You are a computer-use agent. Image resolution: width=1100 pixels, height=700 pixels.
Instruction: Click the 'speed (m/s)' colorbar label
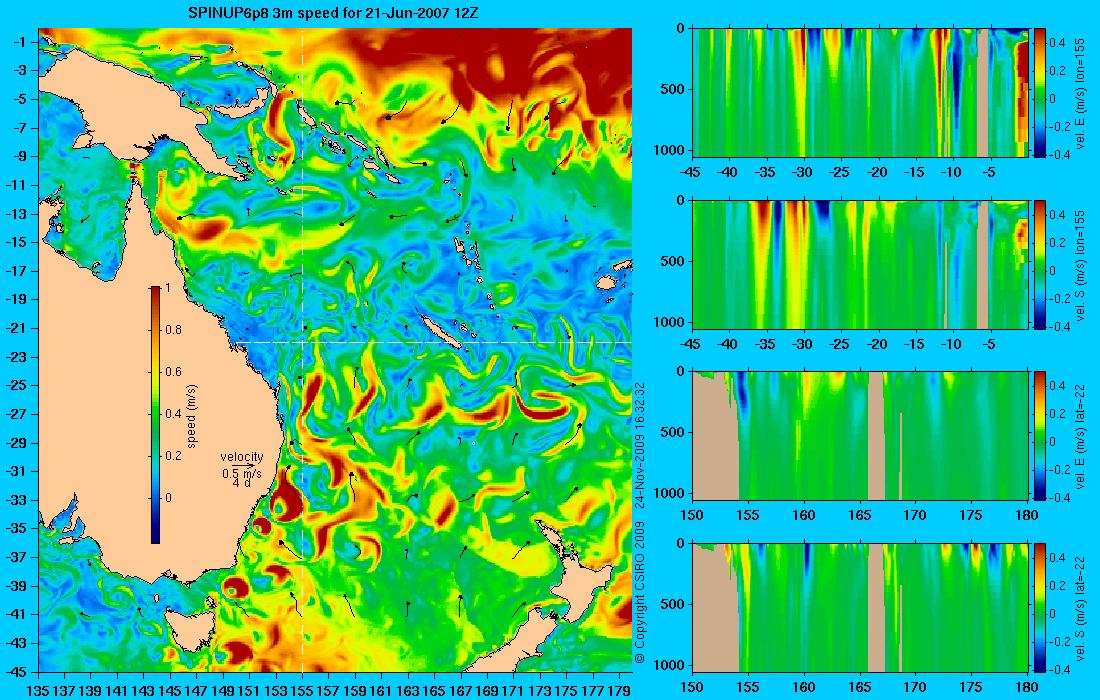click(x=192, y=415)
